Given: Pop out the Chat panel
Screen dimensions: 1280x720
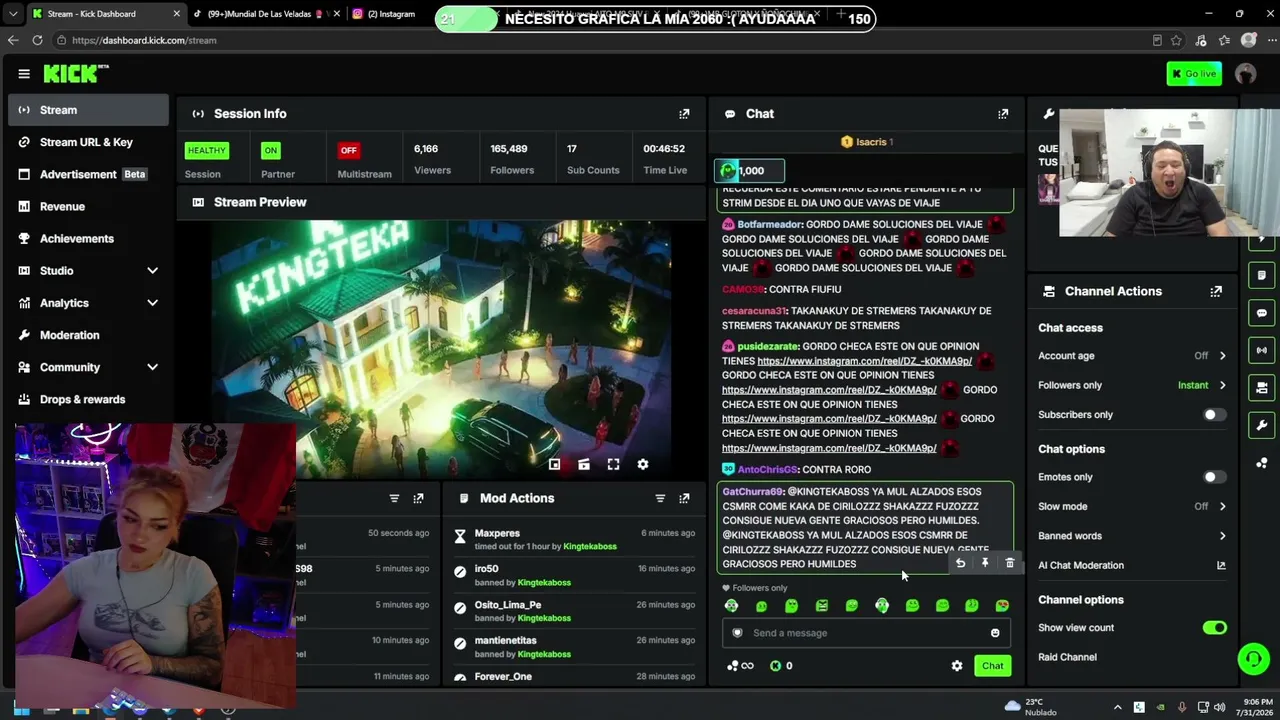Looking at the screenshot, I should (1003, 114).
